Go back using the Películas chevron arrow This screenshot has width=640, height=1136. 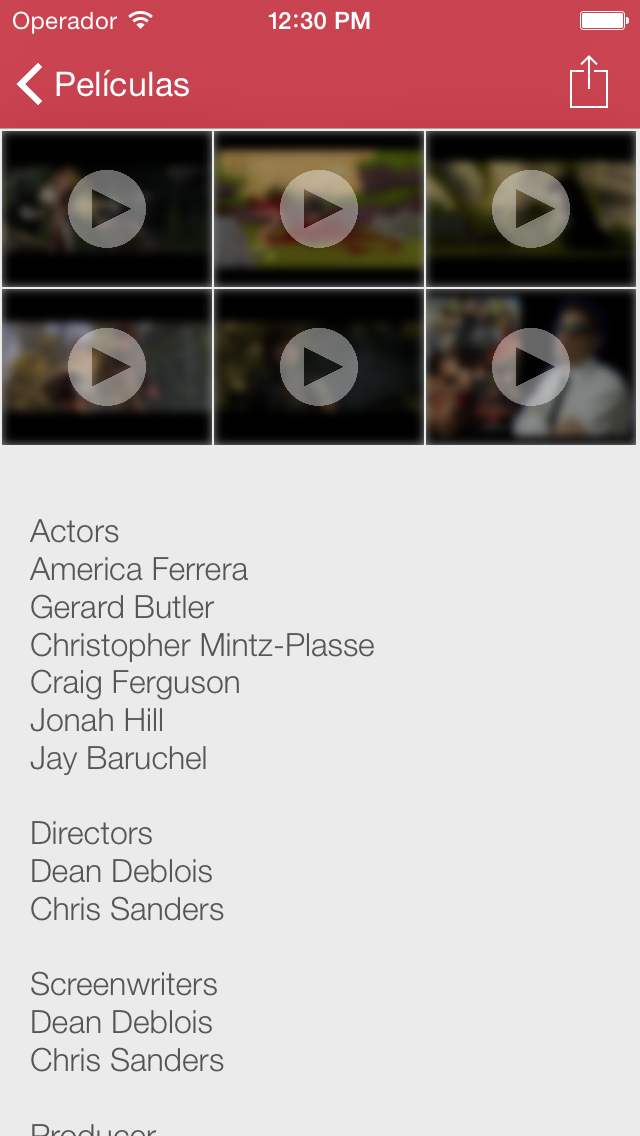[x=30, y=84]
